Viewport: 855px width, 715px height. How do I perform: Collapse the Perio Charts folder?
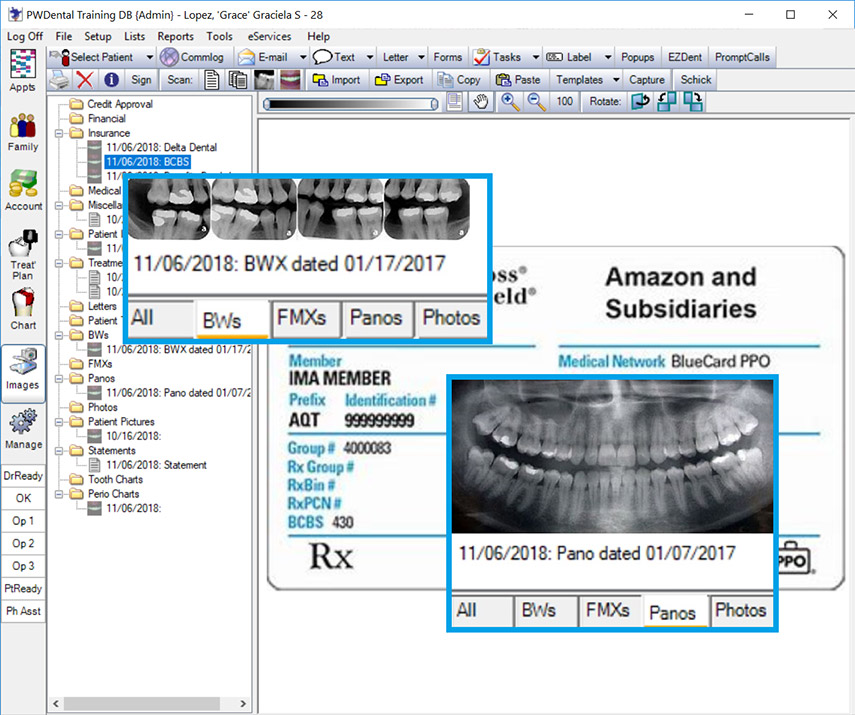click(59, 494)
